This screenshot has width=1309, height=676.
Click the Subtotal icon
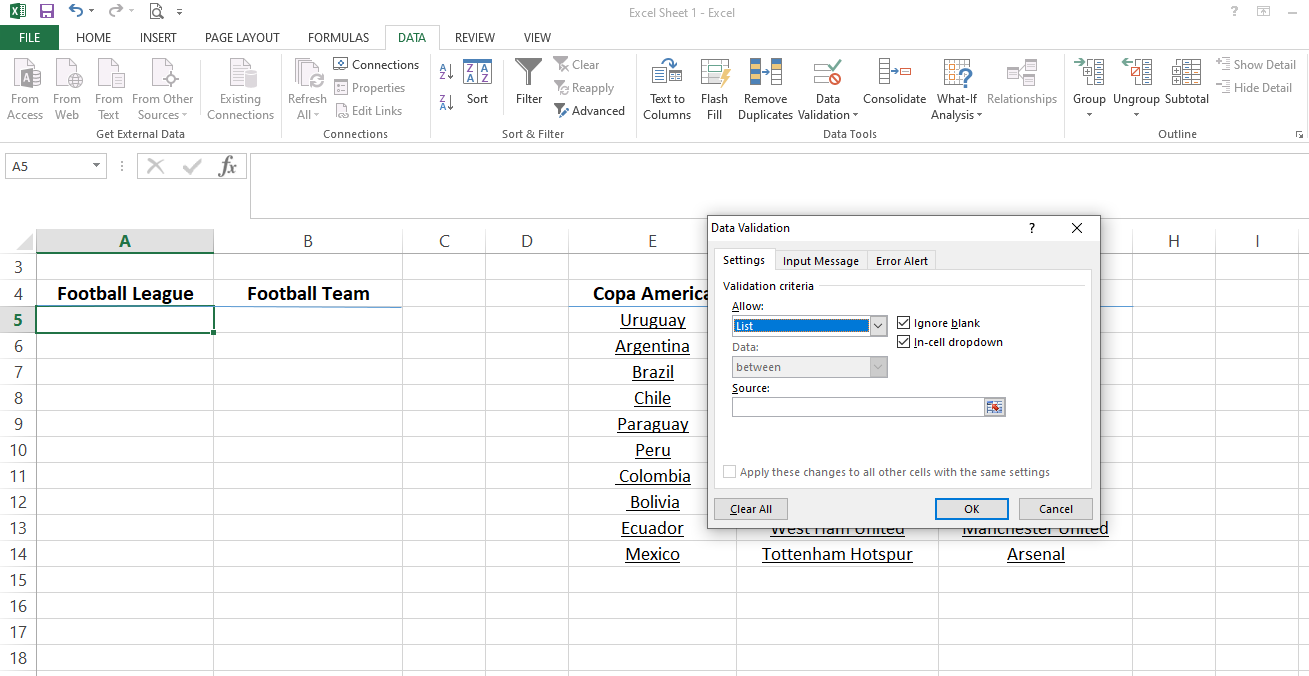click(x=1186, y=76)
